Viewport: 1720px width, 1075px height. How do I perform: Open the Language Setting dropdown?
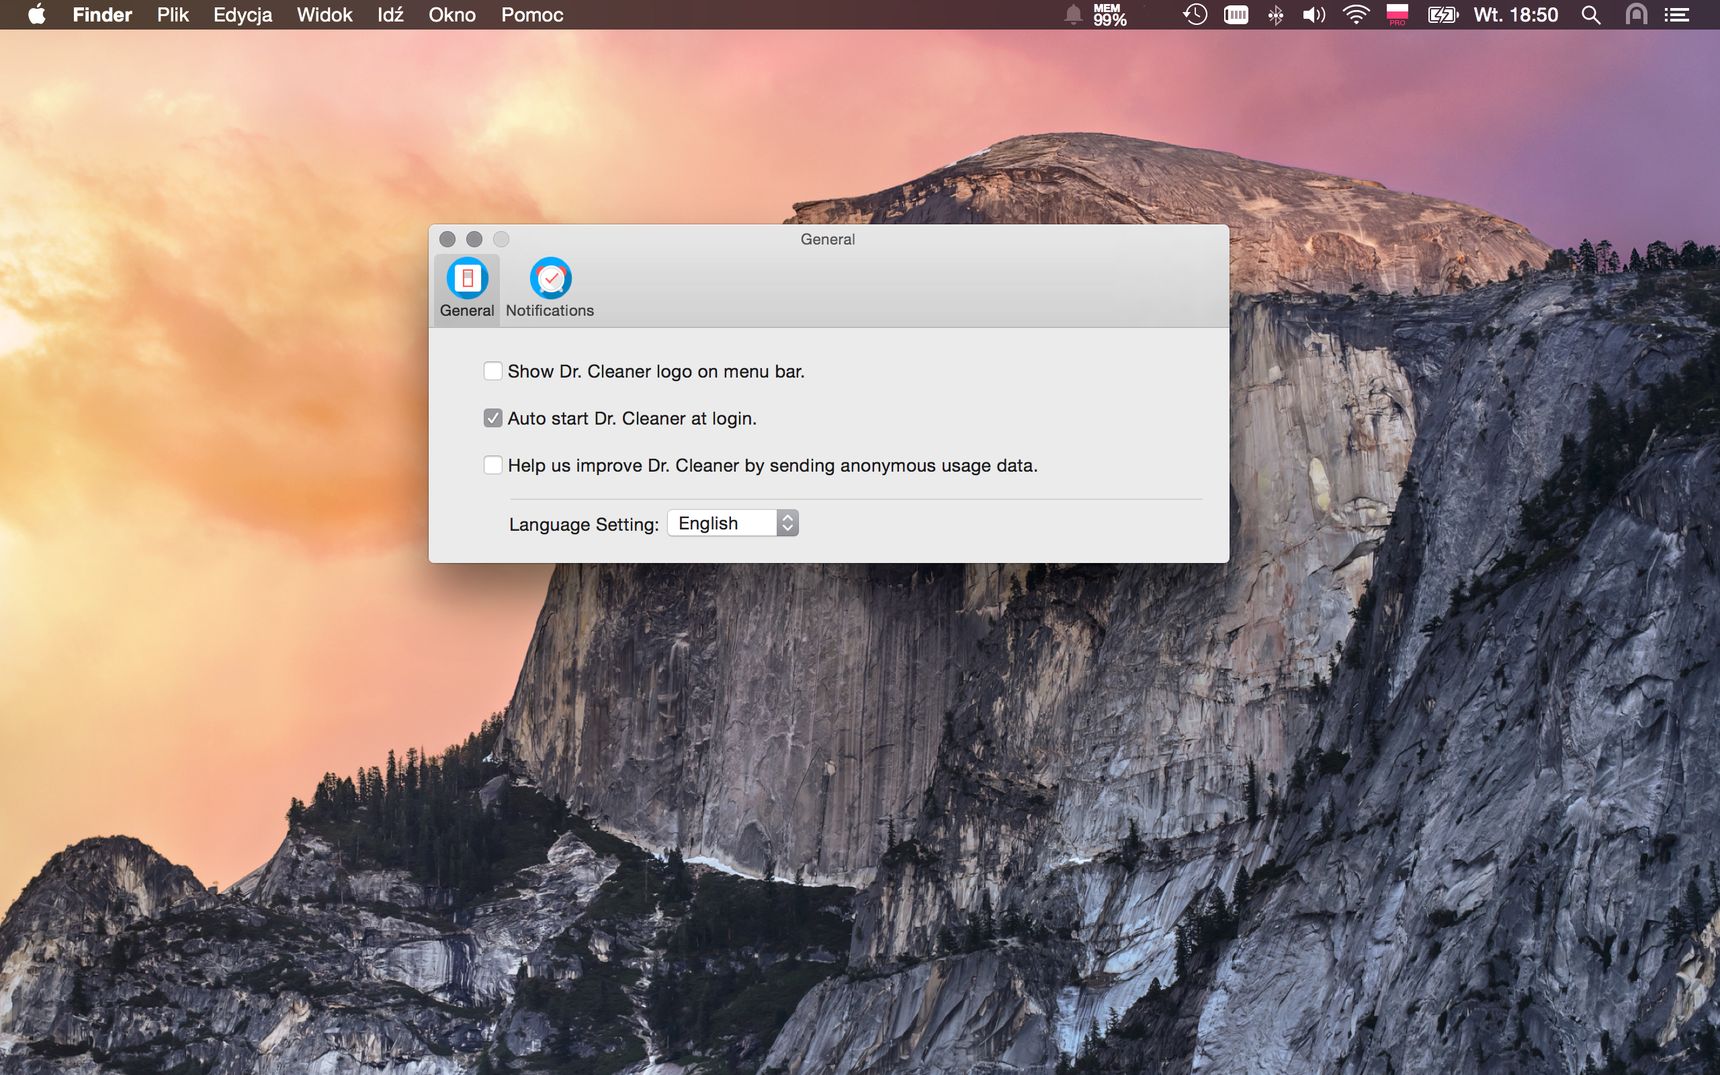733,523
